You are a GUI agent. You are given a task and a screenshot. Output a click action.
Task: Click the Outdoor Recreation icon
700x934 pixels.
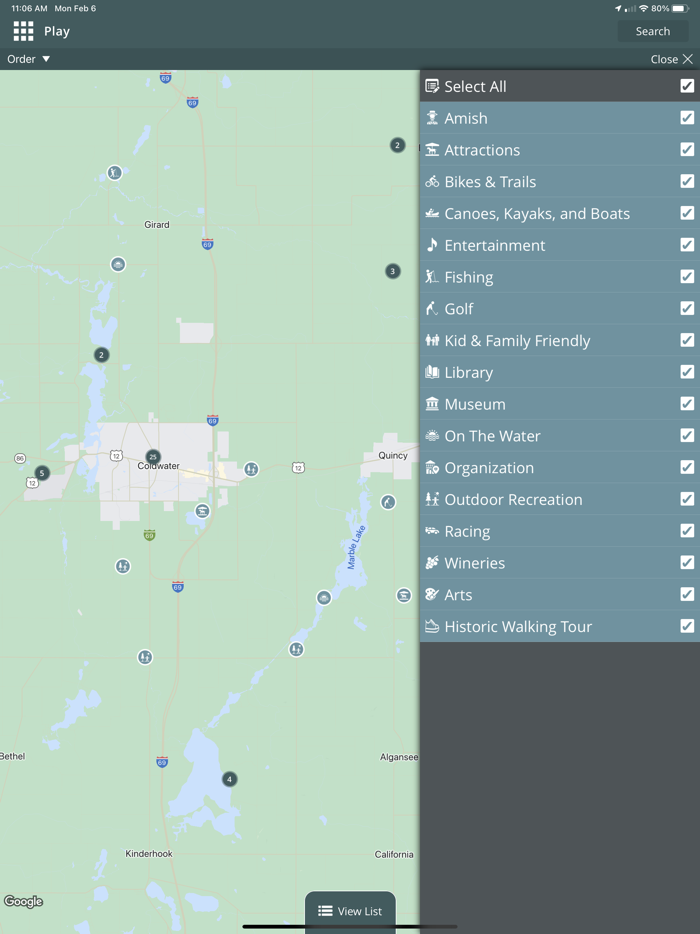[x=432, y=499]
